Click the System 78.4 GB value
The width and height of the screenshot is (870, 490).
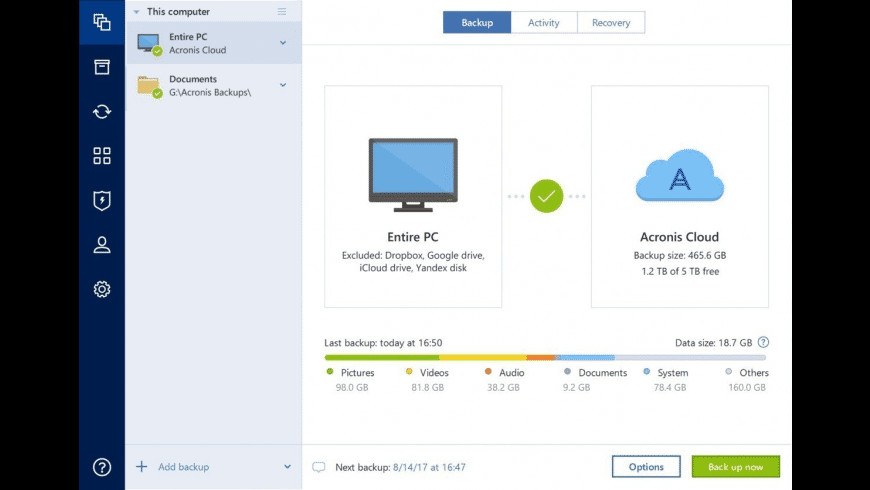click(670, 387)
